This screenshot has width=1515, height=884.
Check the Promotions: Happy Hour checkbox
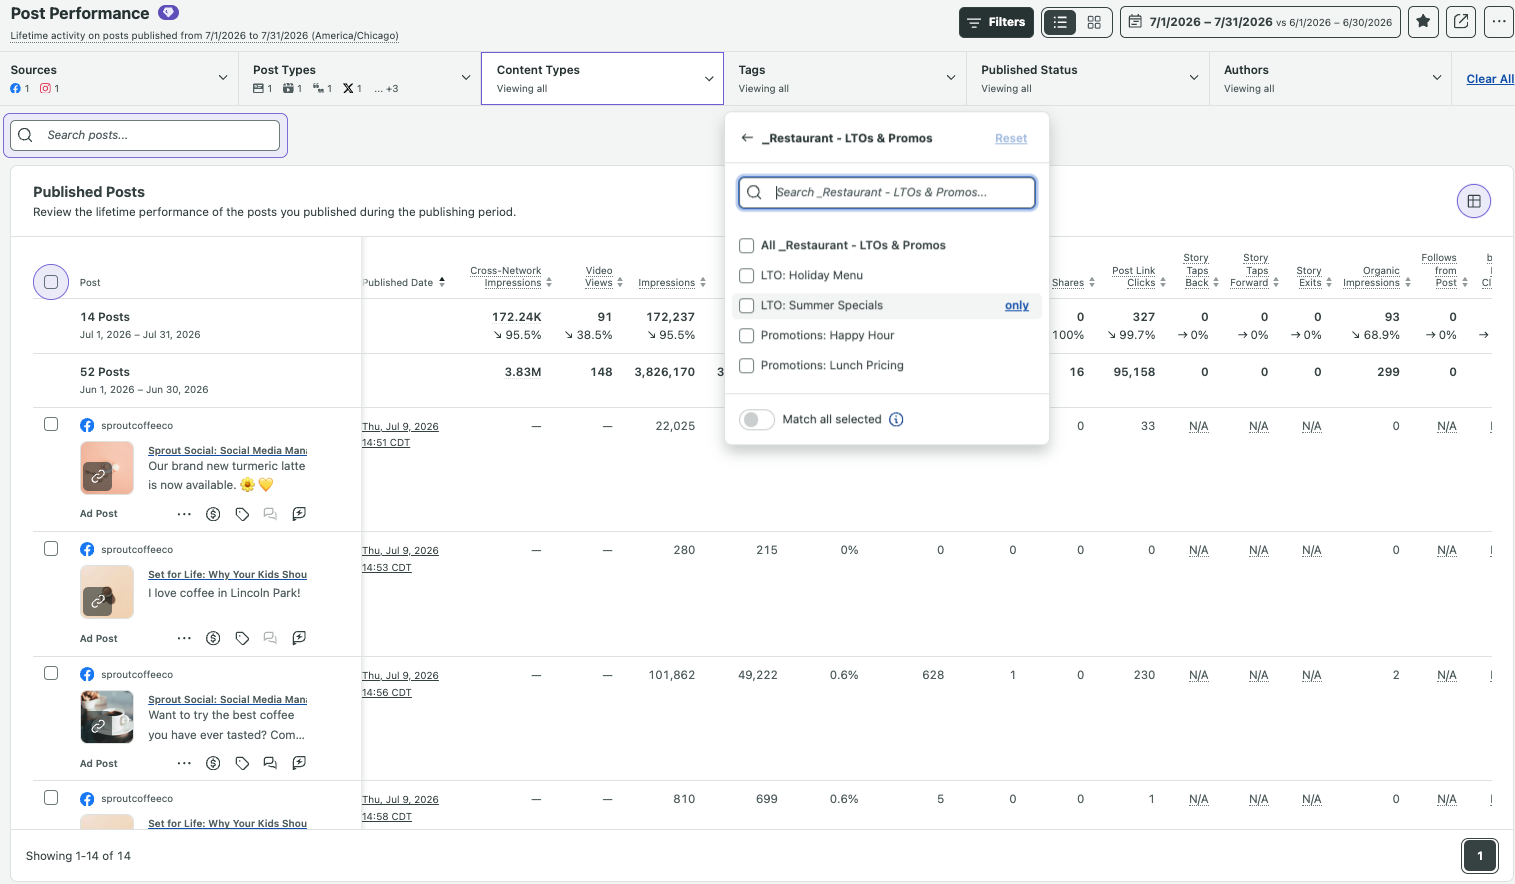click(746, 335)
